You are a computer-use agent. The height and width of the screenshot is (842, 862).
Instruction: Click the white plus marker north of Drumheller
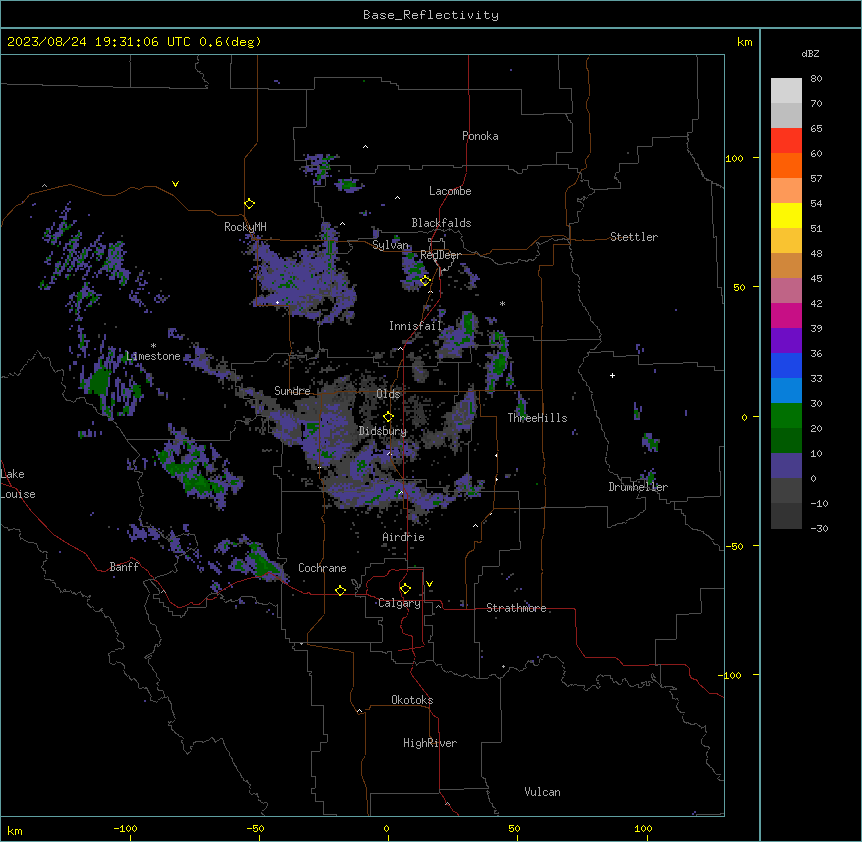click(612, 375)
